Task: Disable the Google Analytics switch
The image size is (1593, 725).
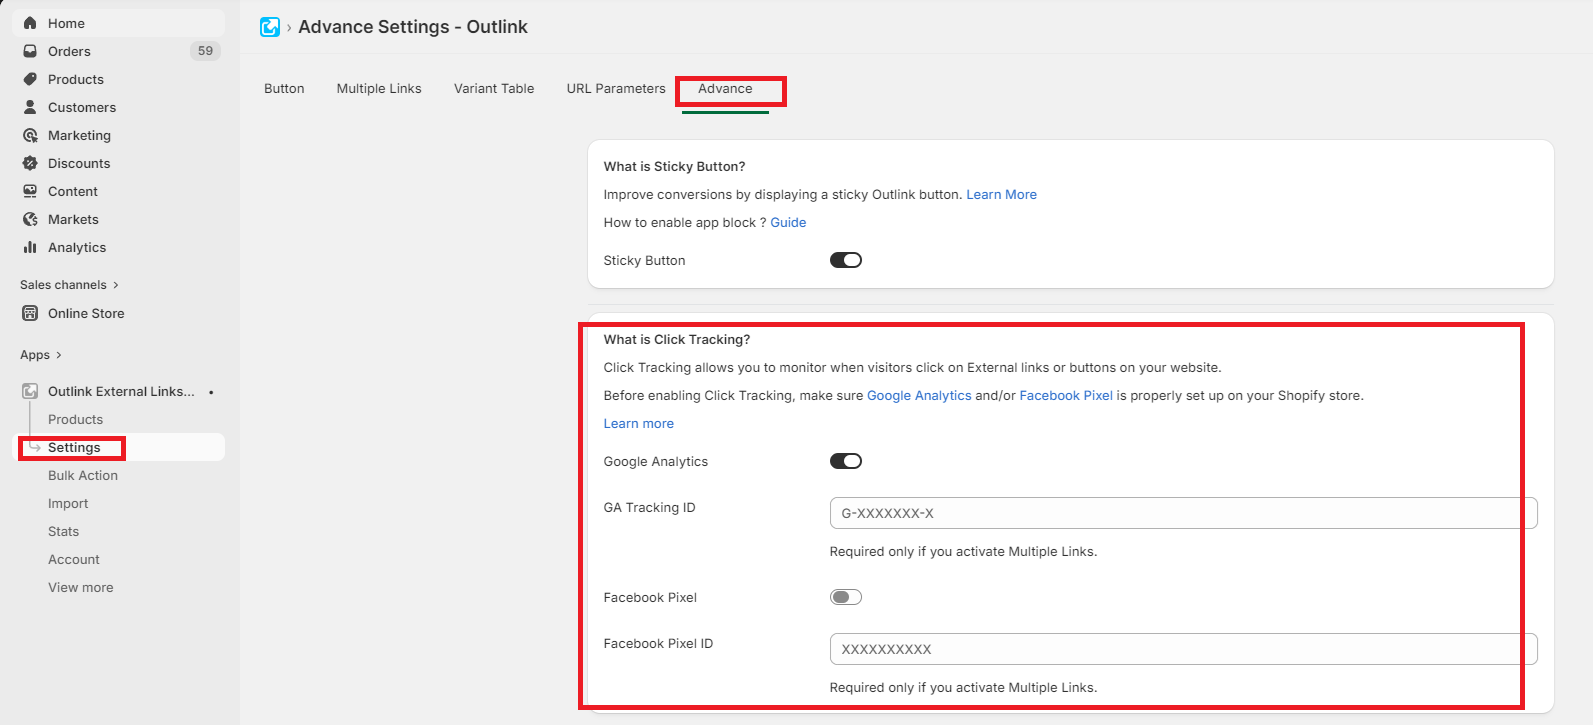Action: [x=846, y=461]
